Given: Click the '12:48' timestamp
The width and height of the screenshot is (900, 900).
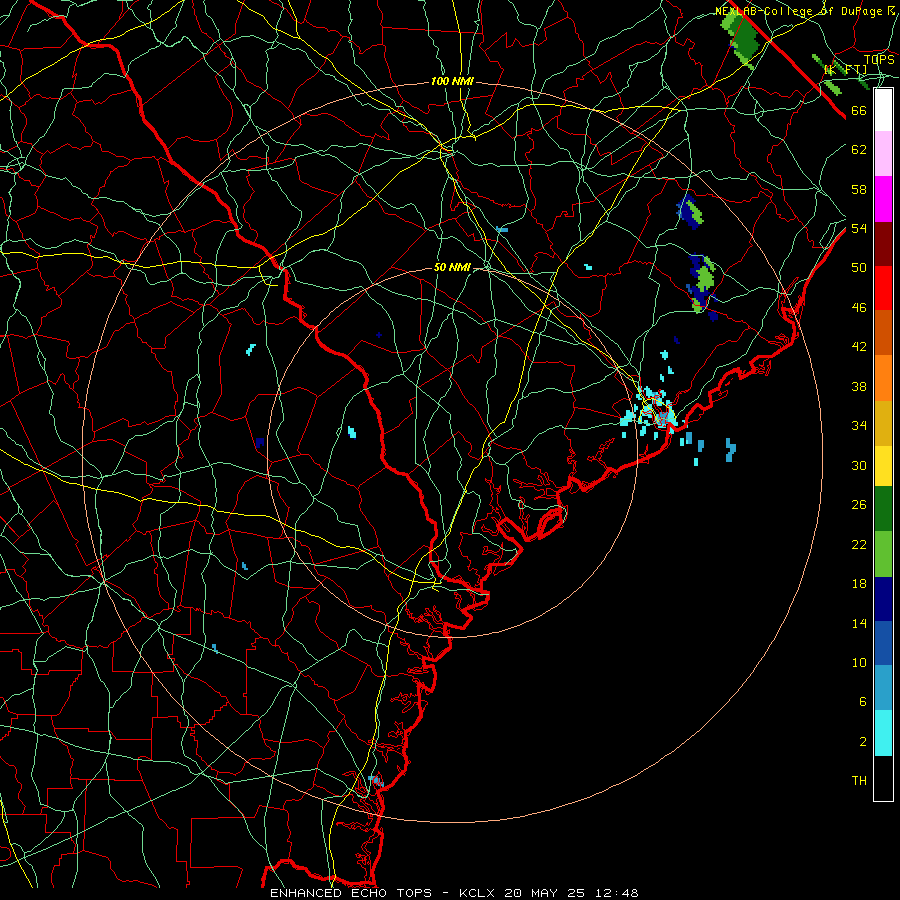Looking at the screenshot, I should tap(617, 893).
